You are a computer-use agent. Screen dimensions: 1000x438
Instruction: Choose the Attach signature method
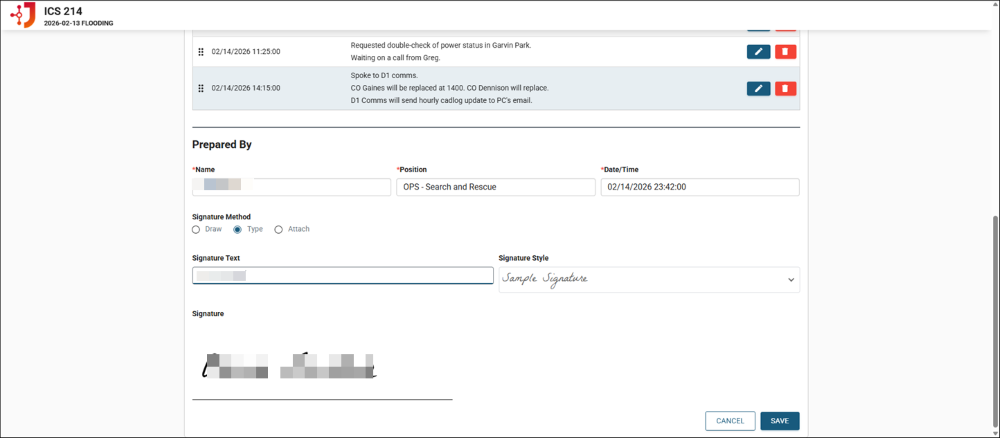279,229
